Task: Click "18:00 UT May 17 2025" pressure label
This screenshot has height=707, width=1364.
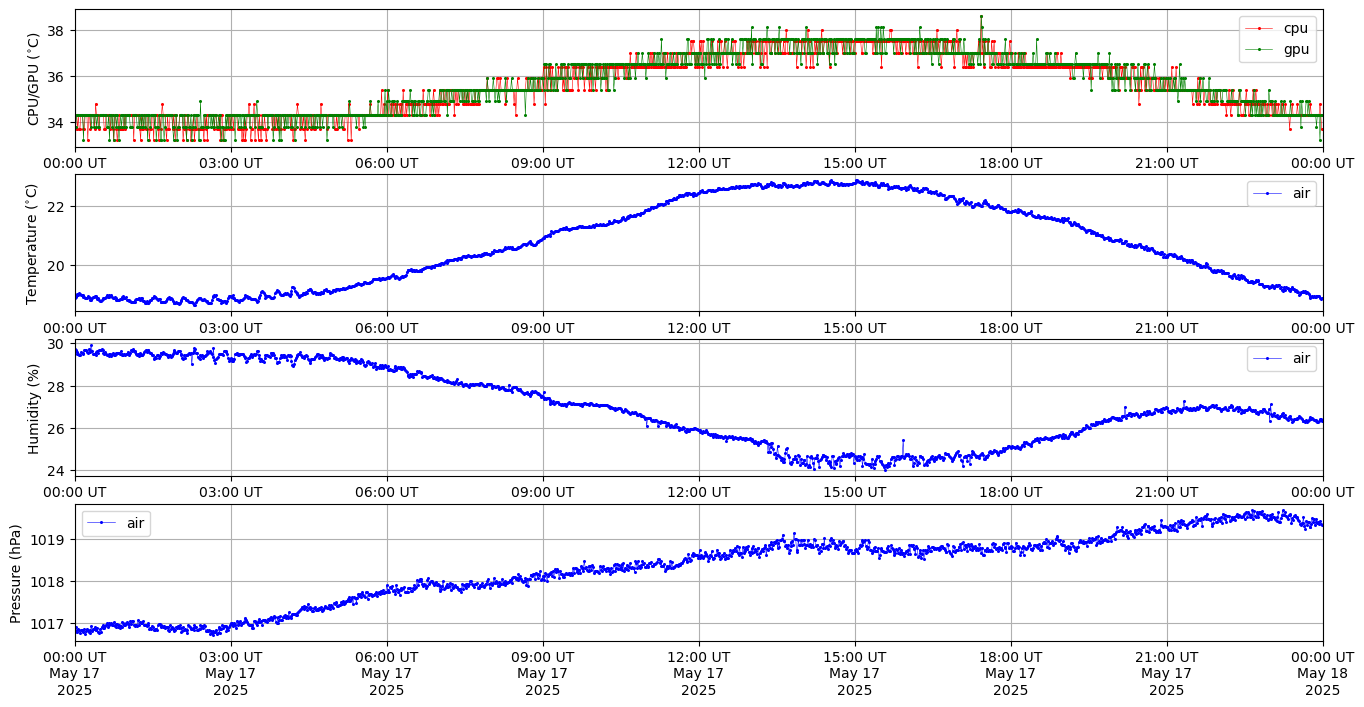Action: coord(1011,673)
